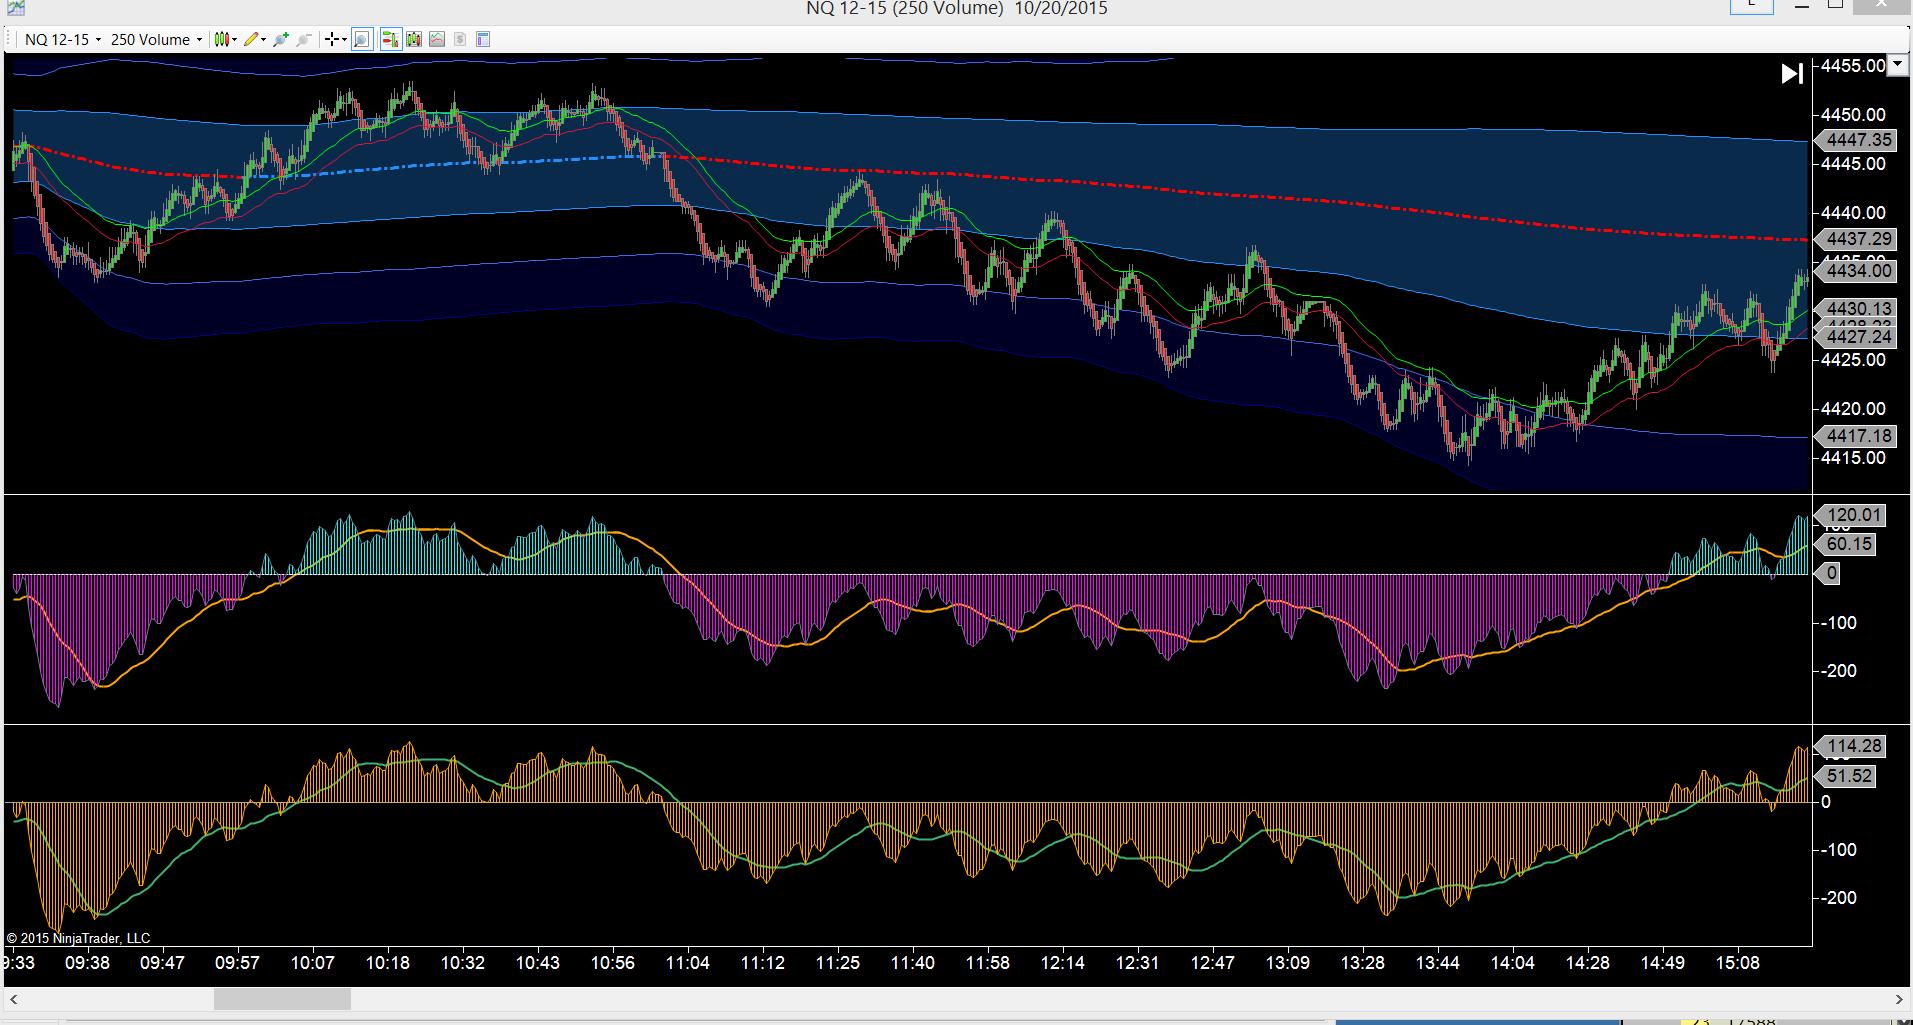
Task: Select the pencil drawing tools icon
Action: pyautogui.click(x=250, y=40)
